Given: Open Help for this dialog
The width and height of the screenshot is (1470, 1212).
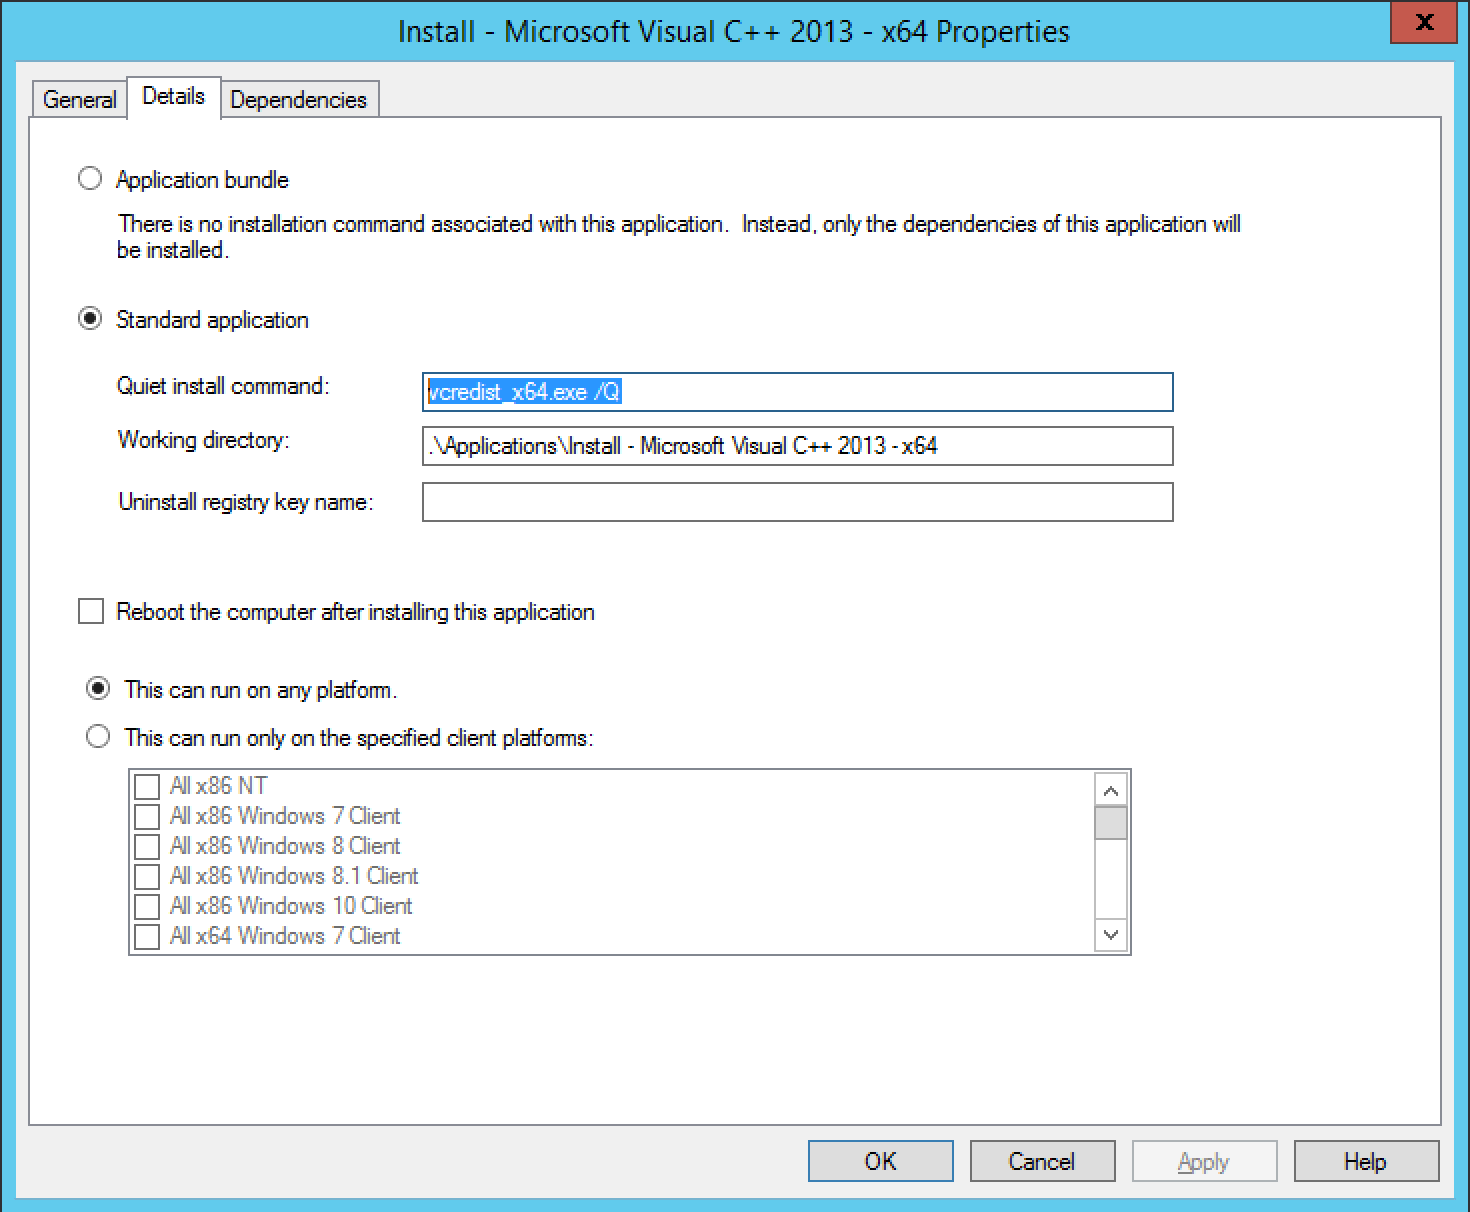Looking at the screenshot, I should point(1366,1161).
